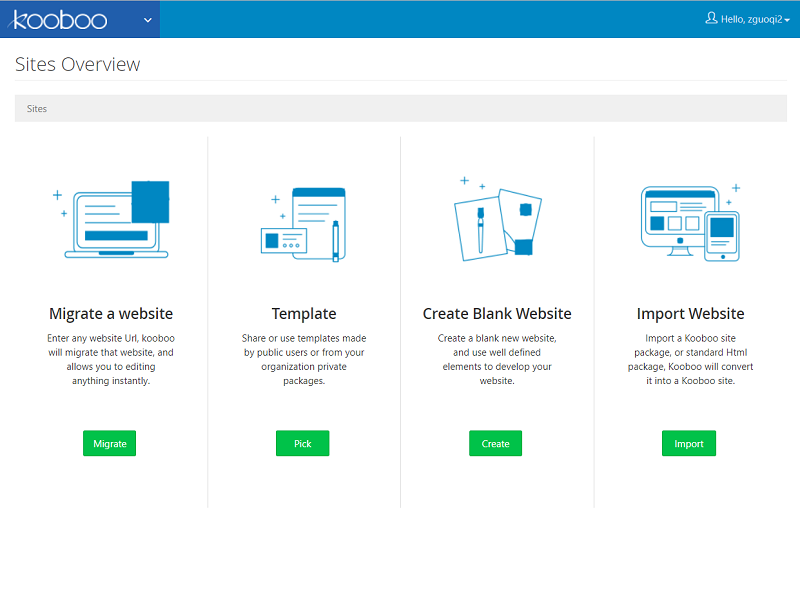Click the Create Blank Website paintbrush illustration

point(497,219)
